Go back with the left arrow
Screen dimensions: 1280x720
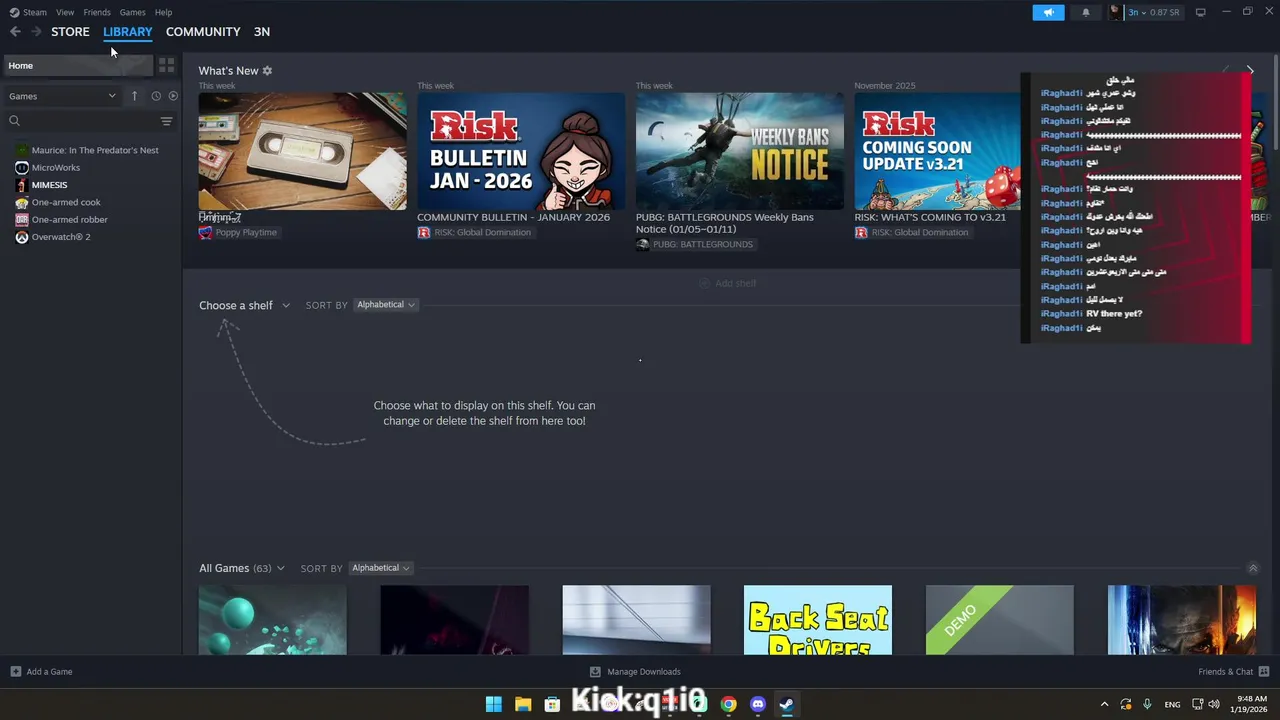click(15, 32)
